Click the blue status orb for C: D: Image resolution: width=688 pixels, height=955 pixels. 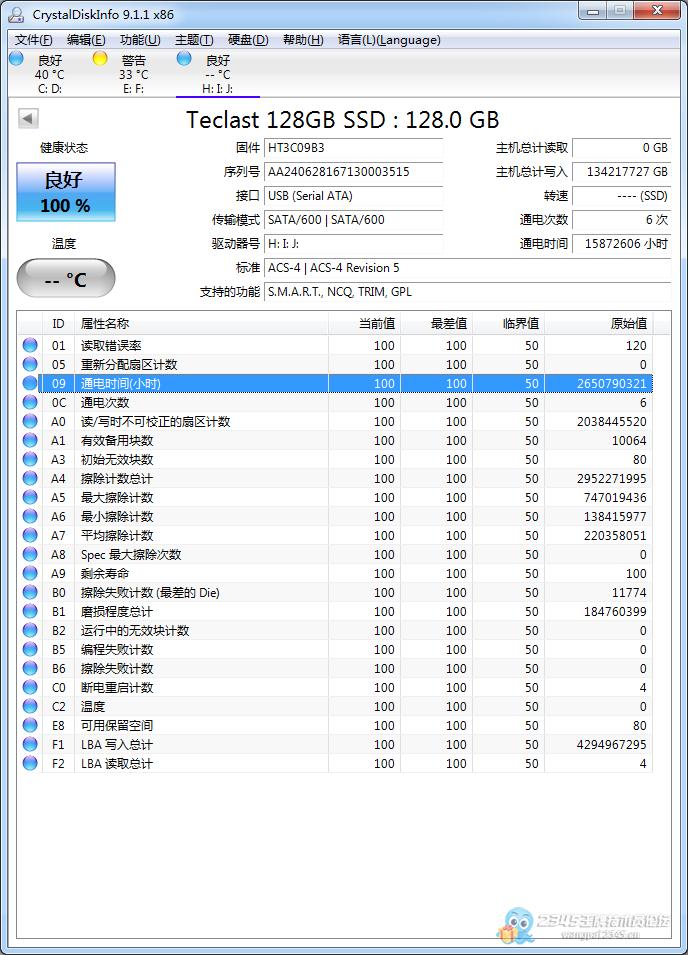tap(16, 58)
